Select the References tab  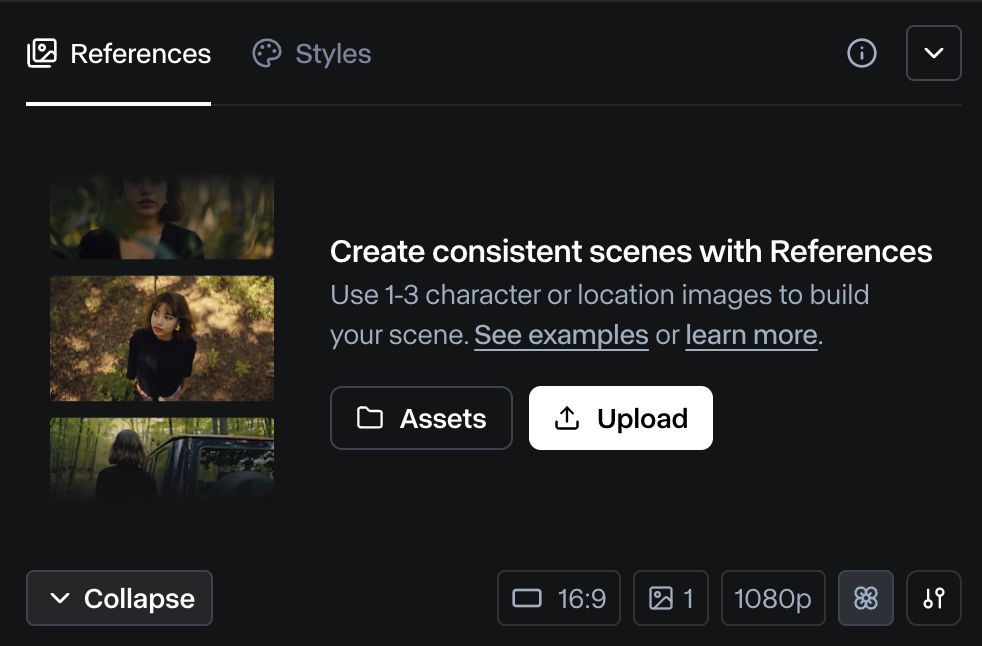pyautogui.click(x=139, y=53)
